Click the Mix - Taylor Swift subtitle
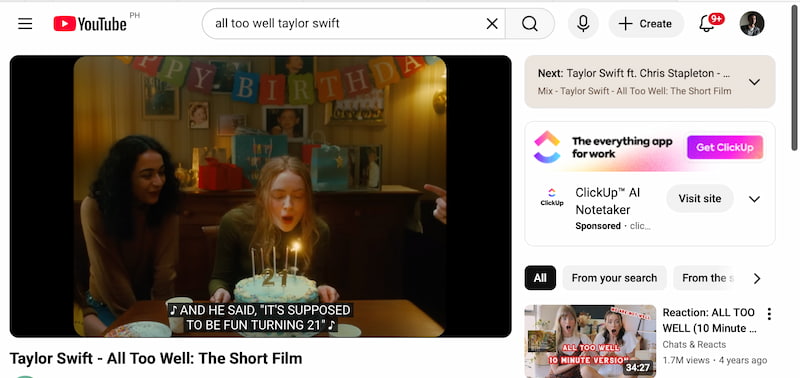 (x=634, y=91)
